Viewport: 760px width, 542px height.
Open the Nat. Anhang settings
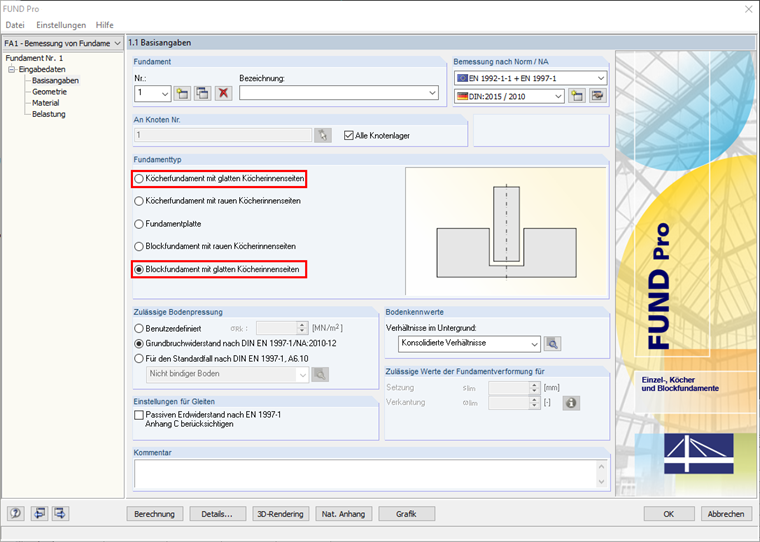click(343, 514)
